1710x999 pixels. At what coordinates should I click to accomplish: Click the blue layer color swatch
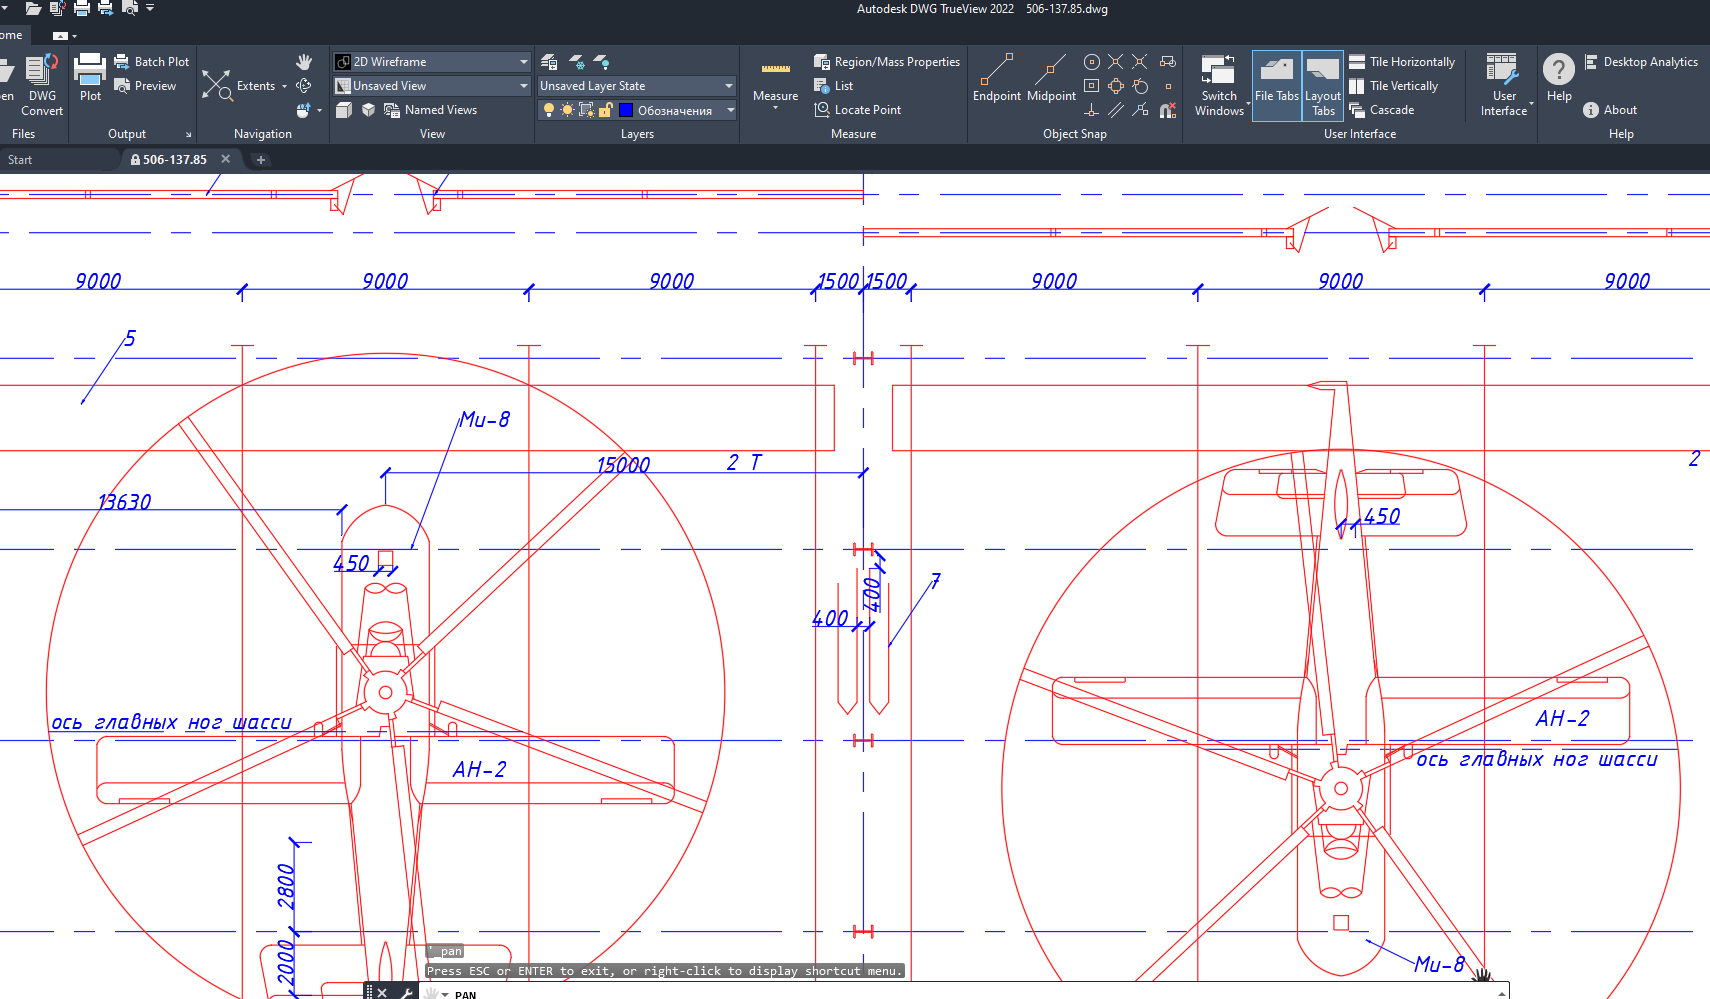tap(626, 110)
